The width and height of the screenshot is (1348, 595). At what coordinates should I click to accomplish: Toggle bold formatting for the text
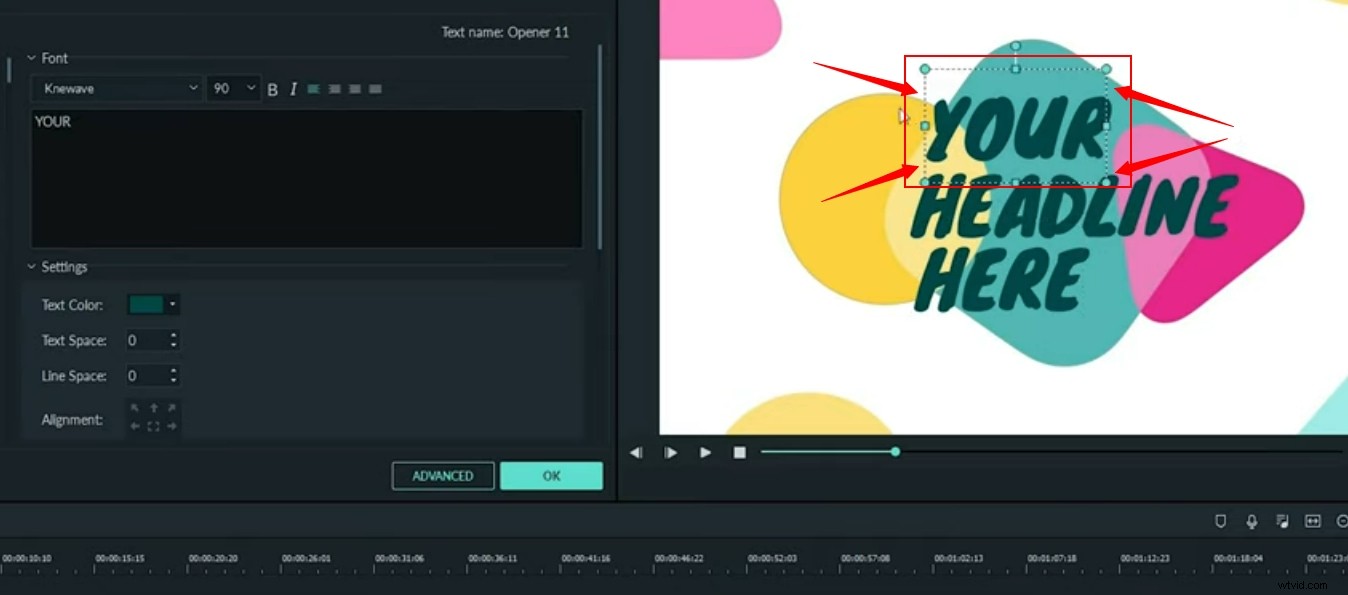tap(272, 89)
